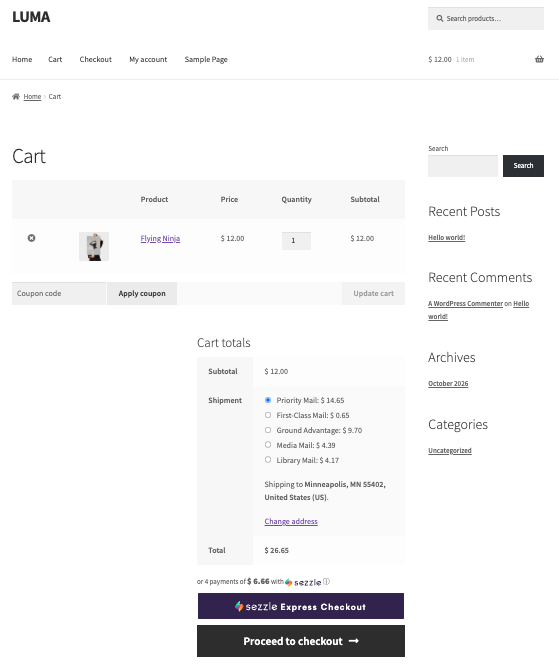The height and width of the screenshot is (669, 559).
Task: Click the Cart totals heading
Action: click(224, 343)
